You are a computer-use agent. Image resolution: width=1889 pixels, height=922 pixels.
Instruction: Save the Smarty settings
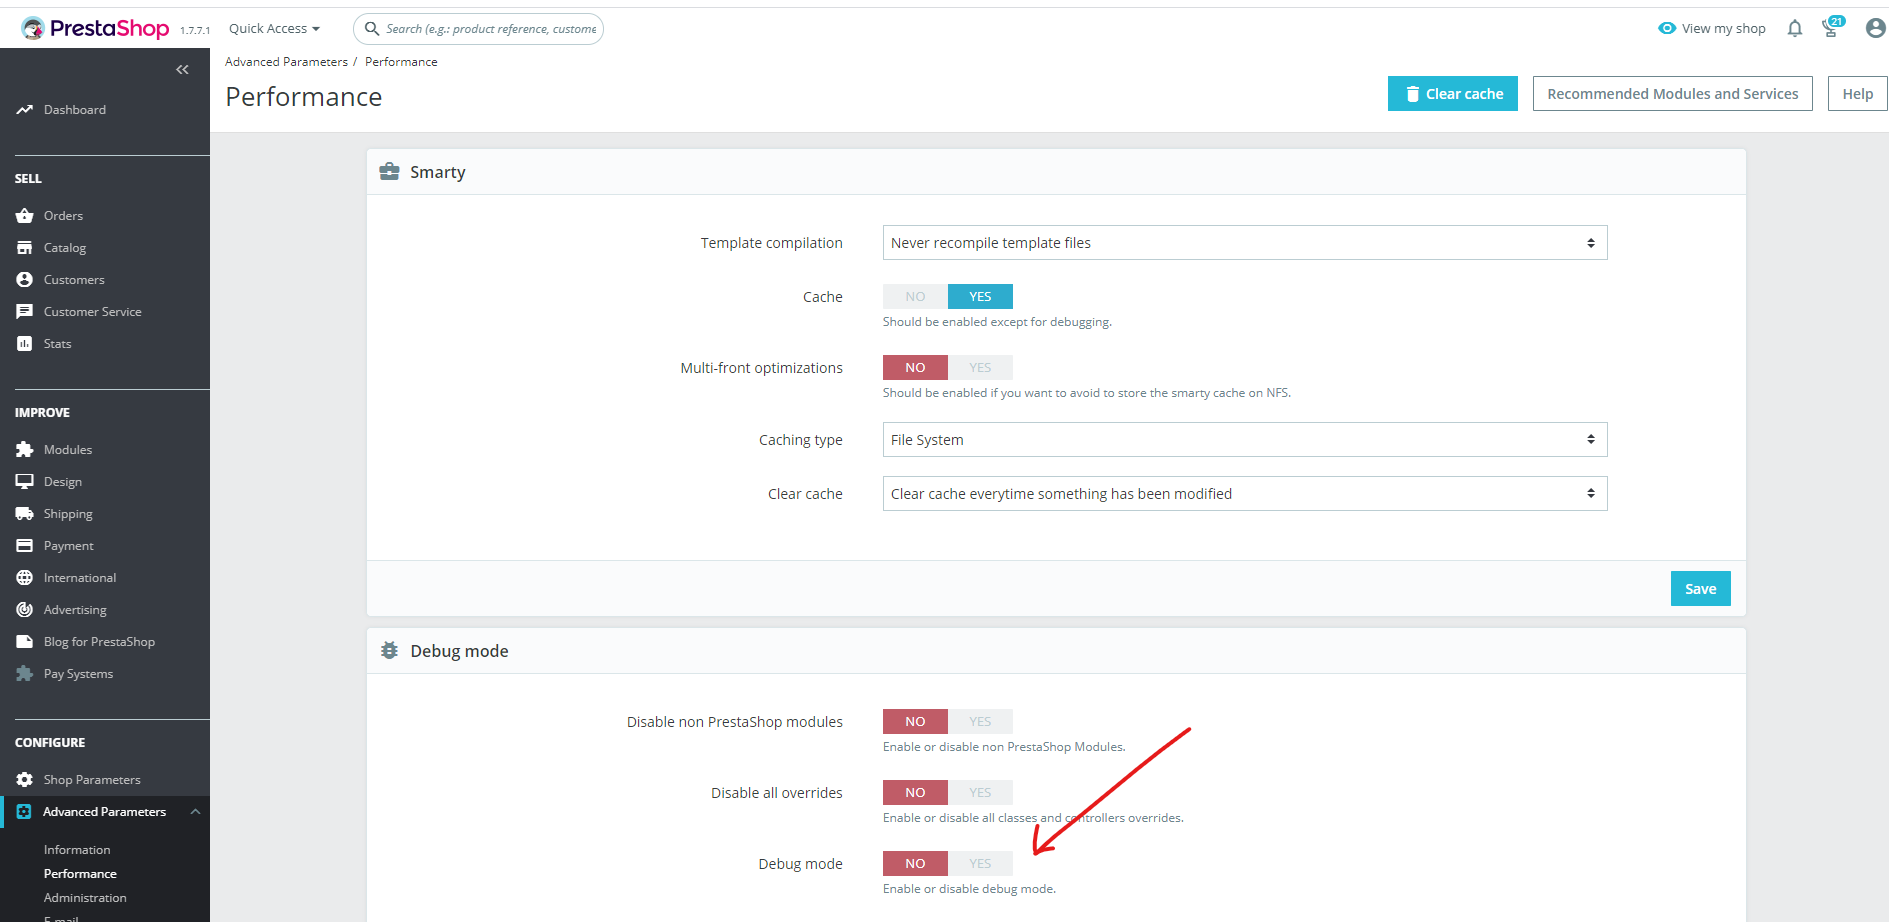1701,589
